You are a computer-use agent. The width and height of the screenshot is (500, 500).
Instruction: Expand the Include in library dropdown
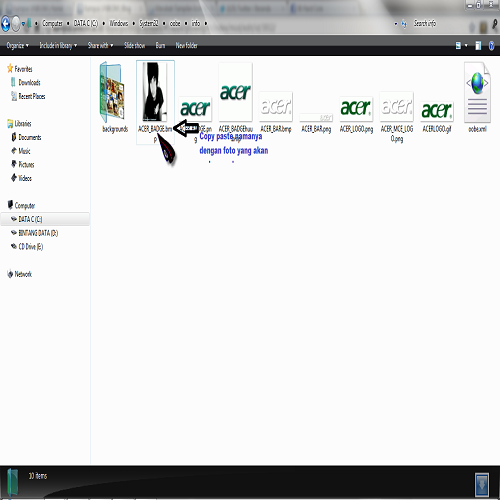click(58, 45)
